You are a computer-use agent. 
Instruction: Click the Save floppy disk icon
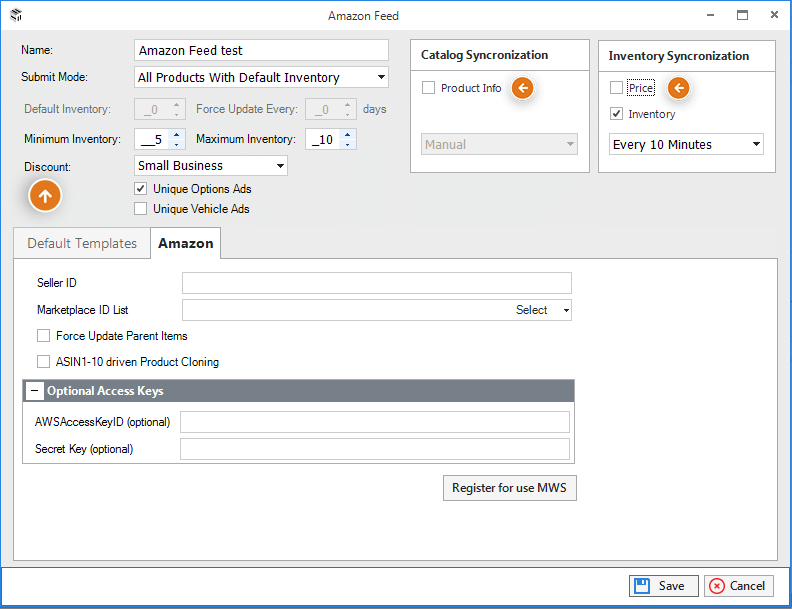point(641,586)
